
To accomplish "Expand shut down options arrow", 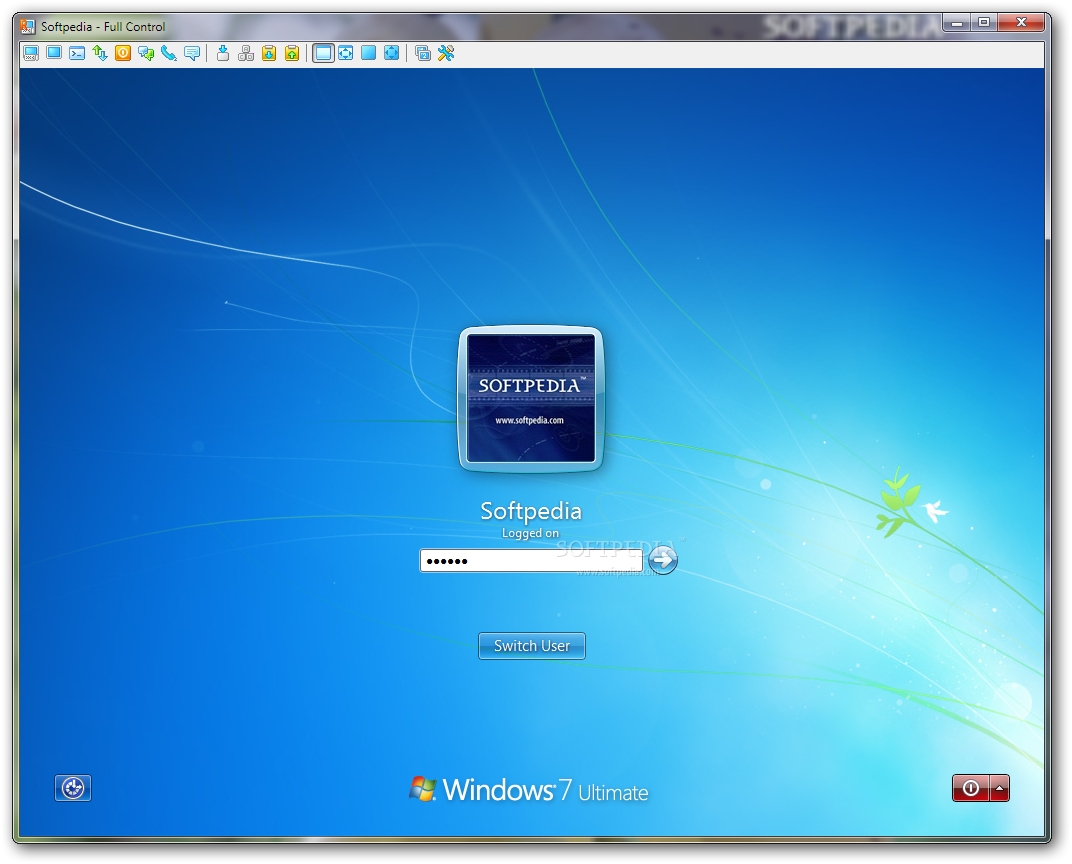I will point(1000,788).
